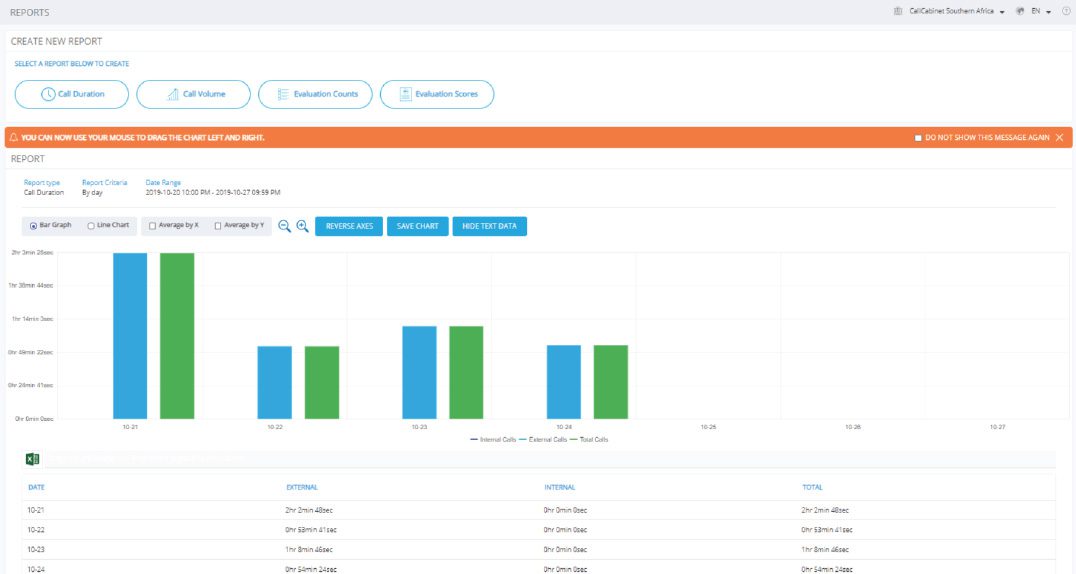Click the zoom in magnifier icon
The width and height of the screenshot is (1076, 574).
pos(302,226)
